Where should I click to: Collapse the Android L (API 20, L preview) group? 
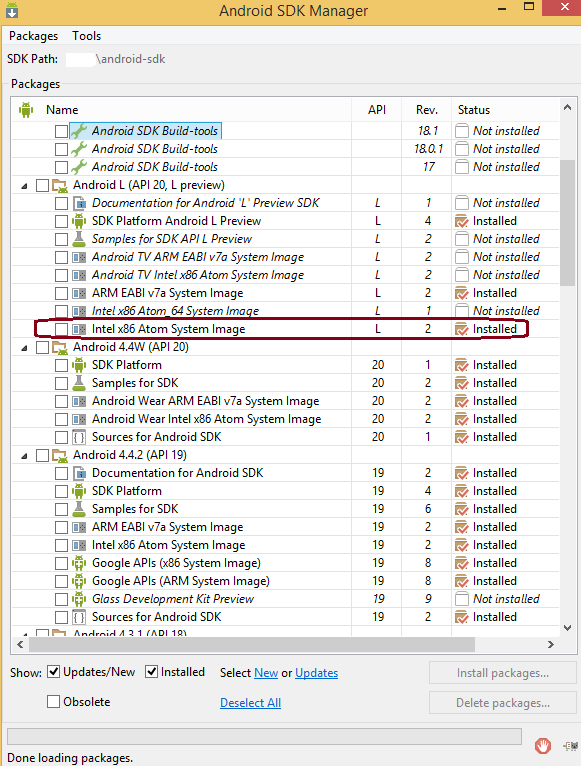click(24, 186)
